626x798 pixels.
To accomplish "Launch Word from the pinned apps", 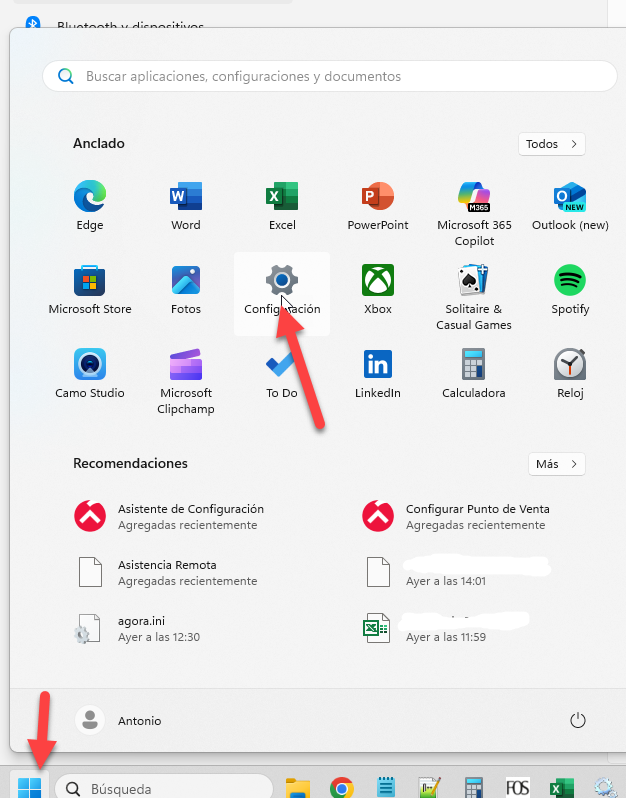I will point(186,206).
